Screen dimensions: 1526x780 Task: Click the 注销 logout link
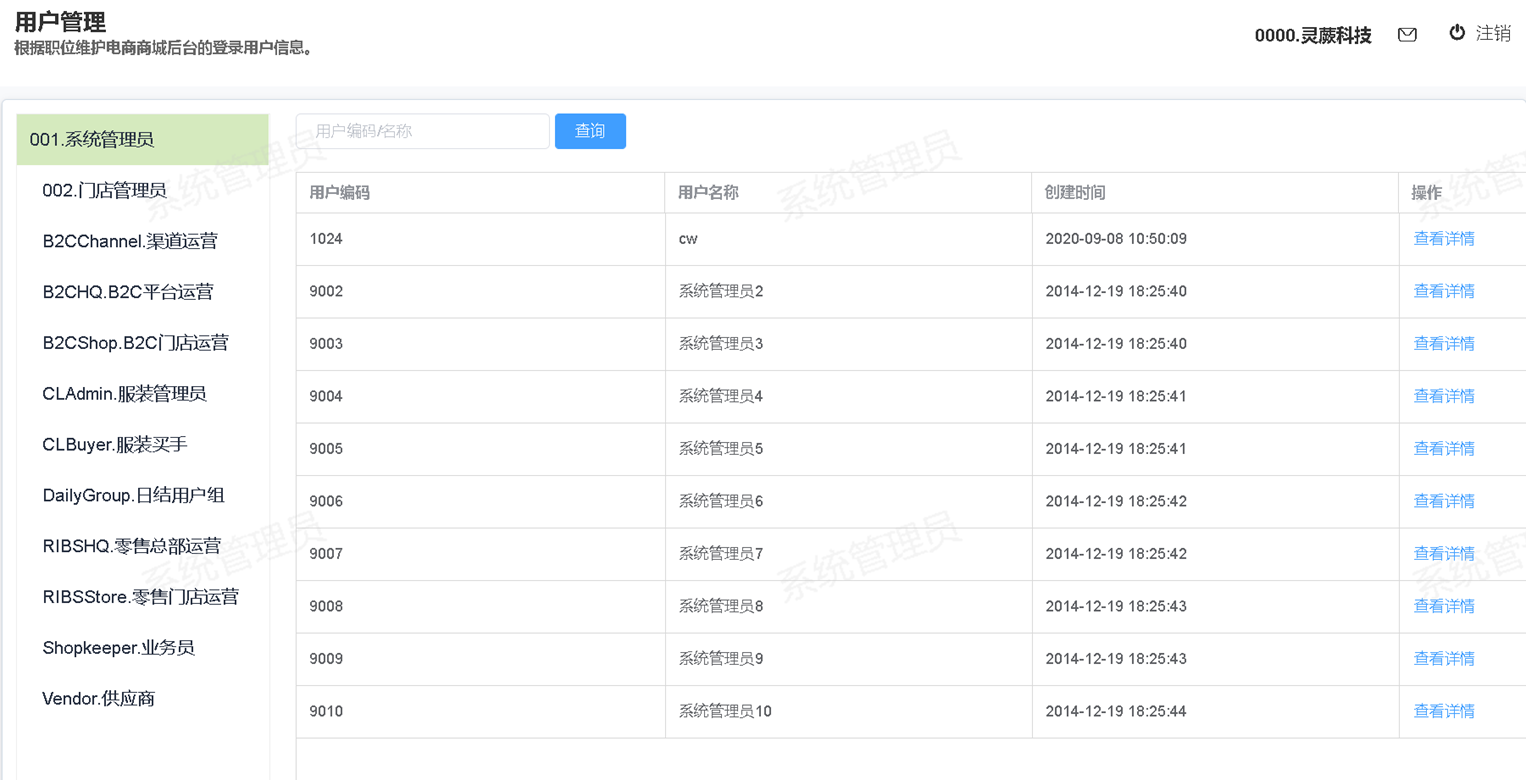[x=1493, y=33]
